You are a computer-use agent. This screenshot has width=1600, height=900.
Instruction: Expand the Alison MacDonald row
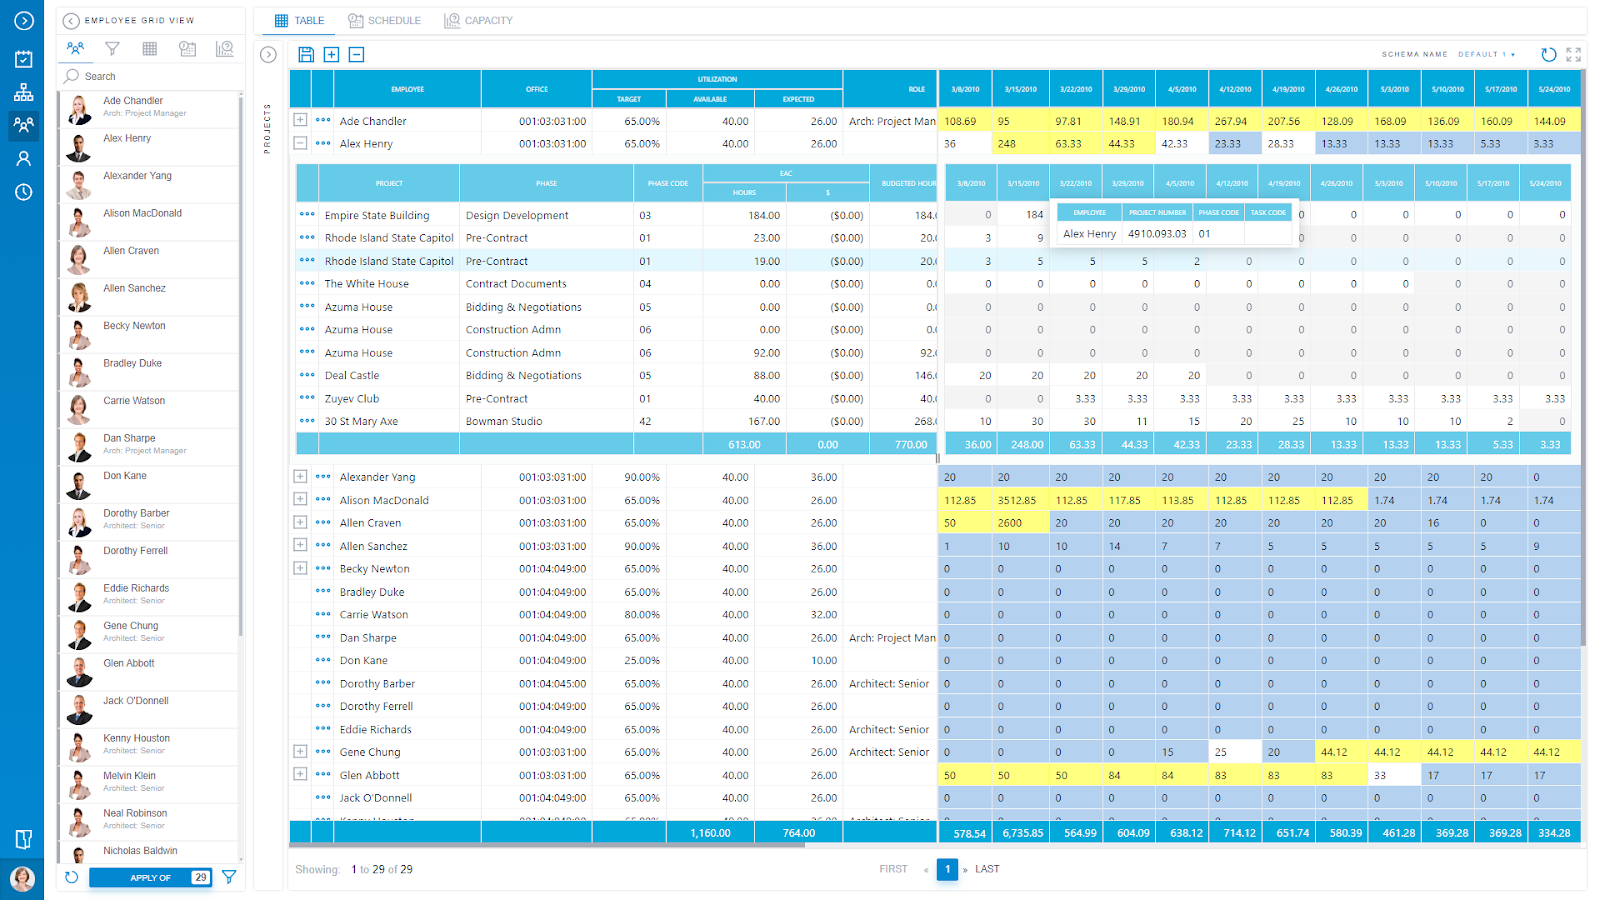pyautogui.click(x=300, y=499)
